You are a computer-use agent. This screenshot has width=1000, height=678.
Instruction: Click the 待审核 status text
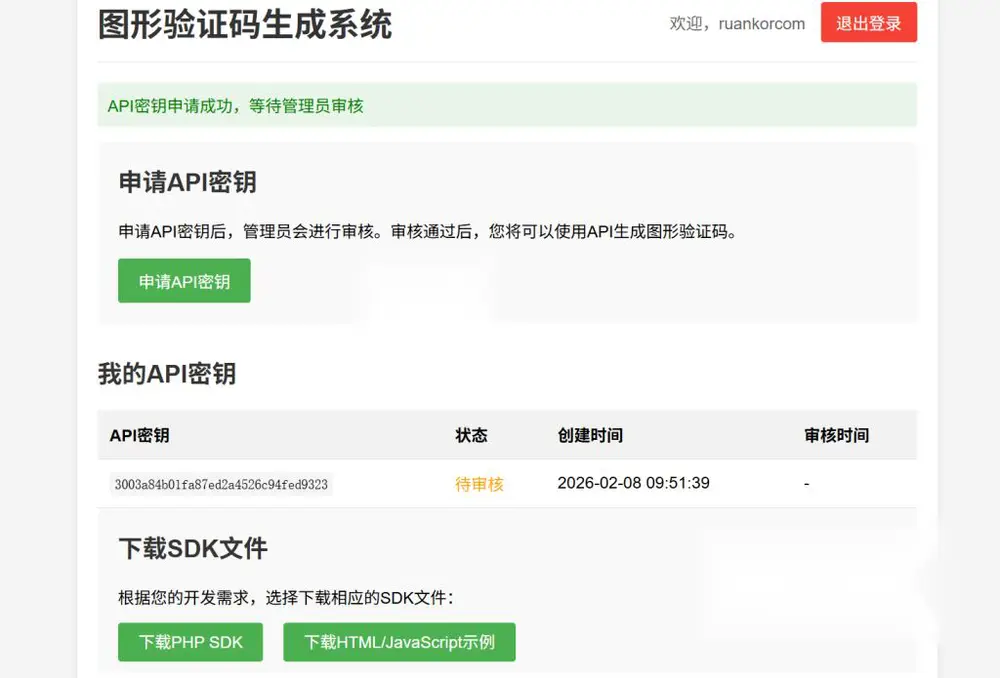(x=479, y=484)
